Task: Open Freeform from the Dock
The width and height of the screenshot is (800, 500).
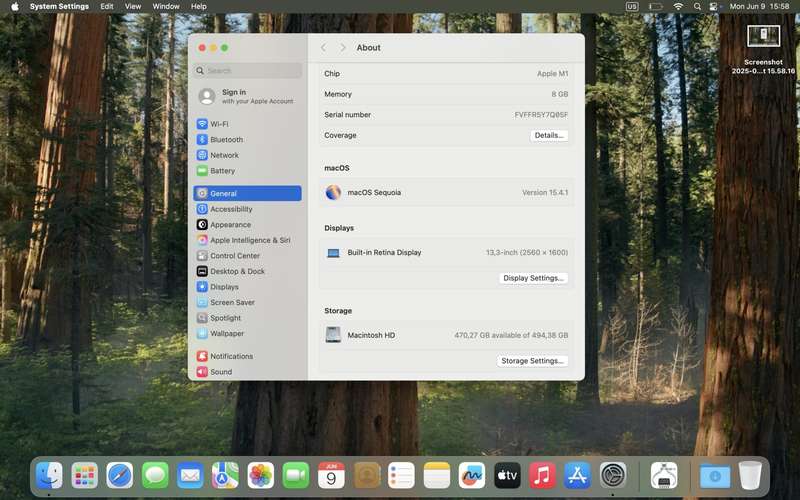Action: [472, 476]
